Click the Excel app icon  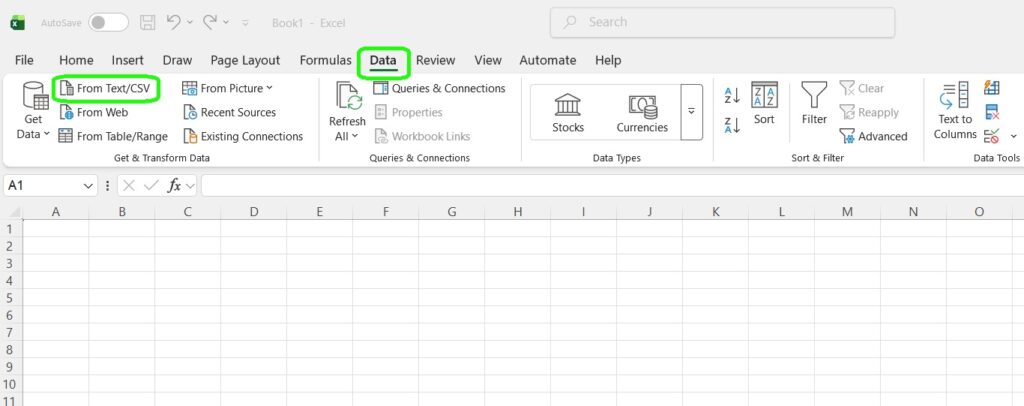18,23
